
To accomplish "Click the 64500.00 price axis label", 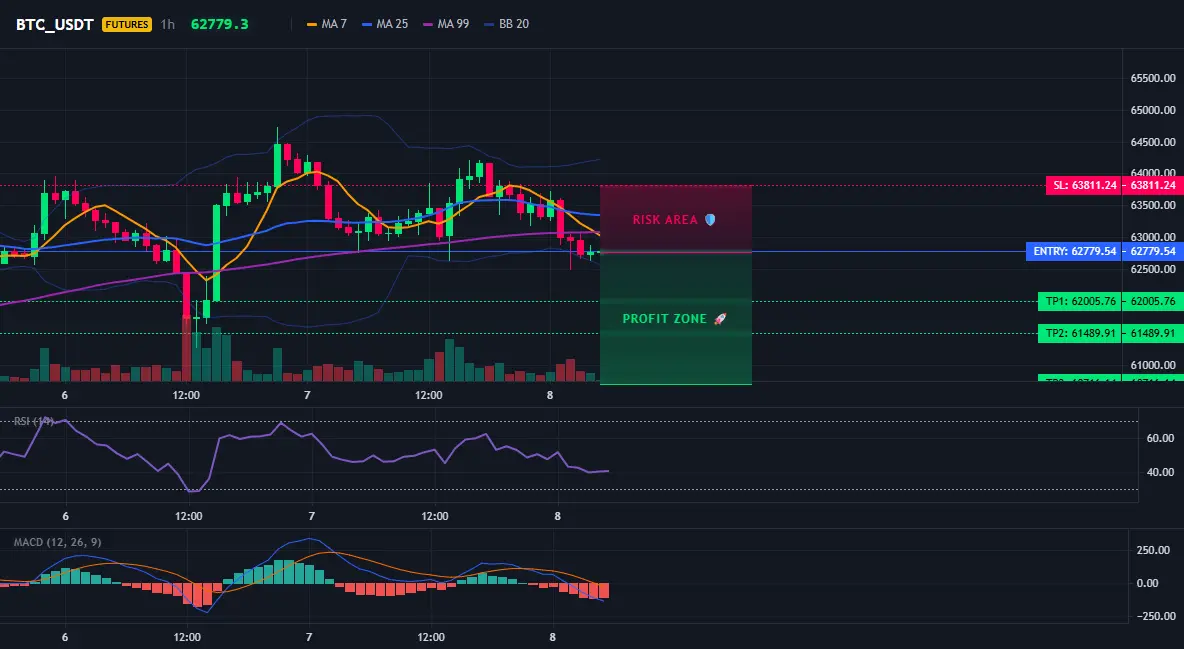I will pos(1153,142).
